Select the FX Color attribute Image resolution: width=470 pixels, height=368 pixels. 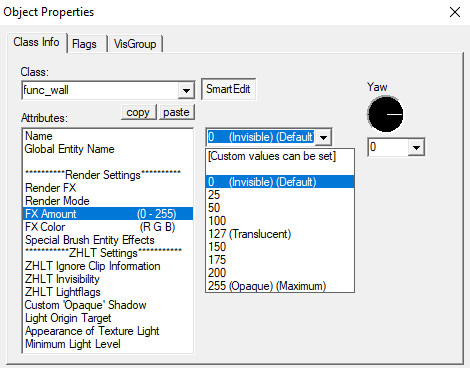108,227
